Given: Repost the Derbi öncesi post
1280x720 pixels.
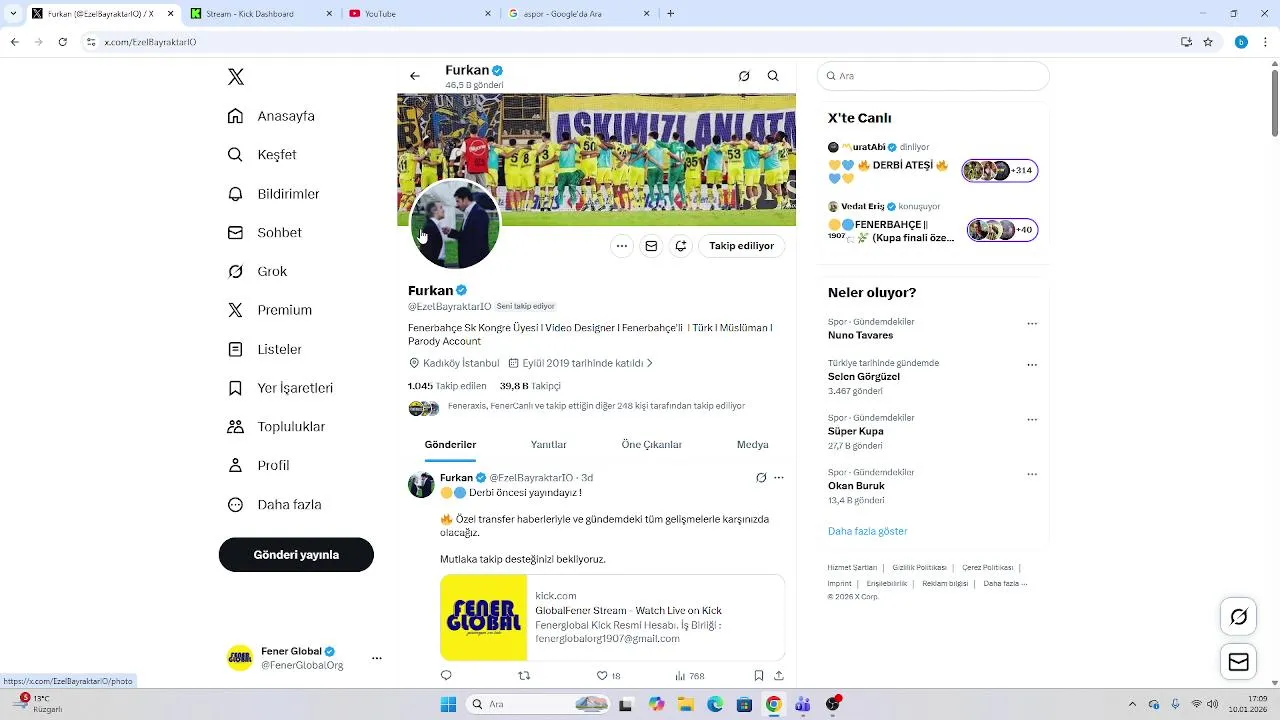Looking at the screenshot, I should (524, 676).
